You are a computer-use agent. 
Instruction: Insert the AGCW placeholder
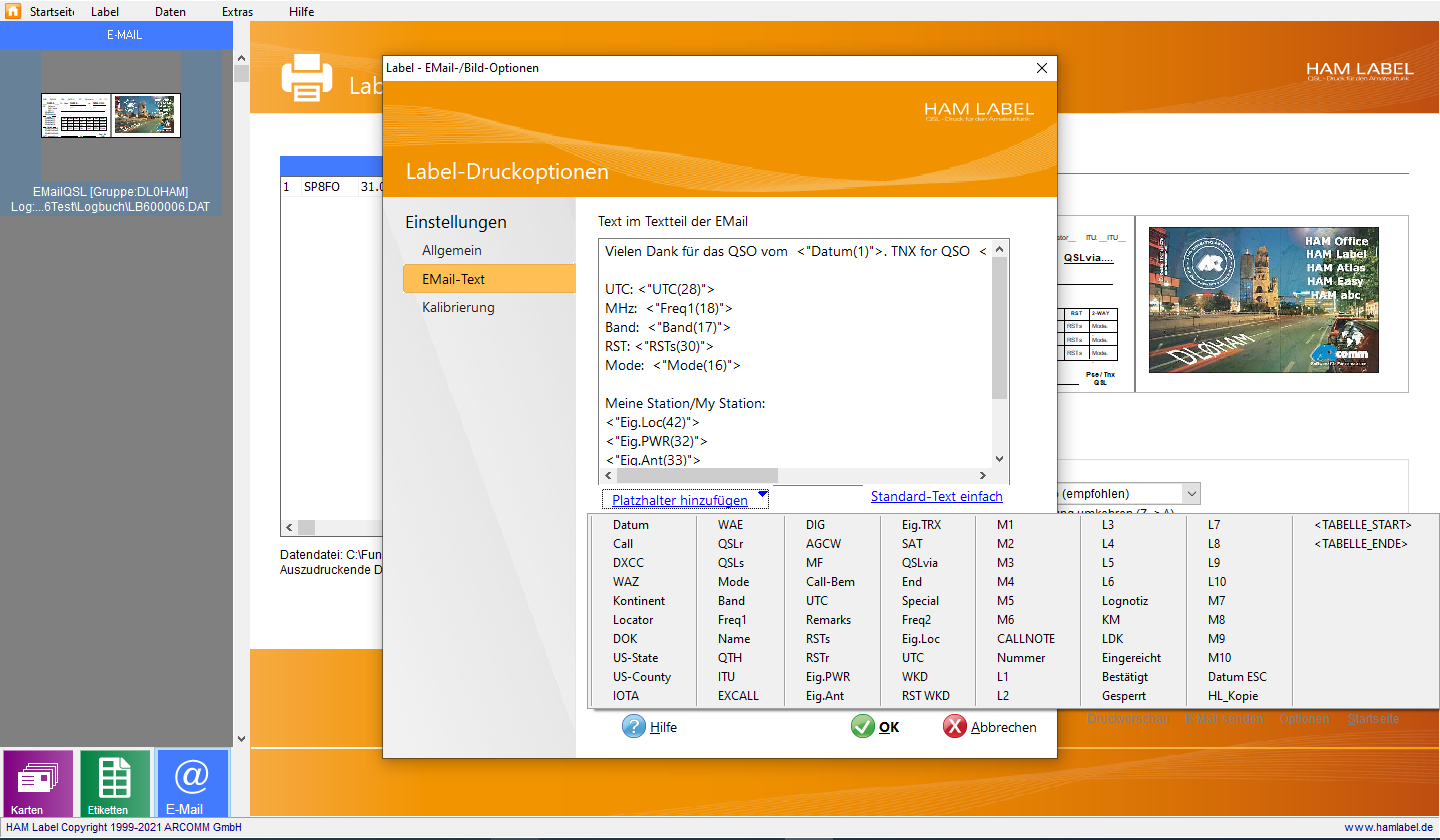824,544
